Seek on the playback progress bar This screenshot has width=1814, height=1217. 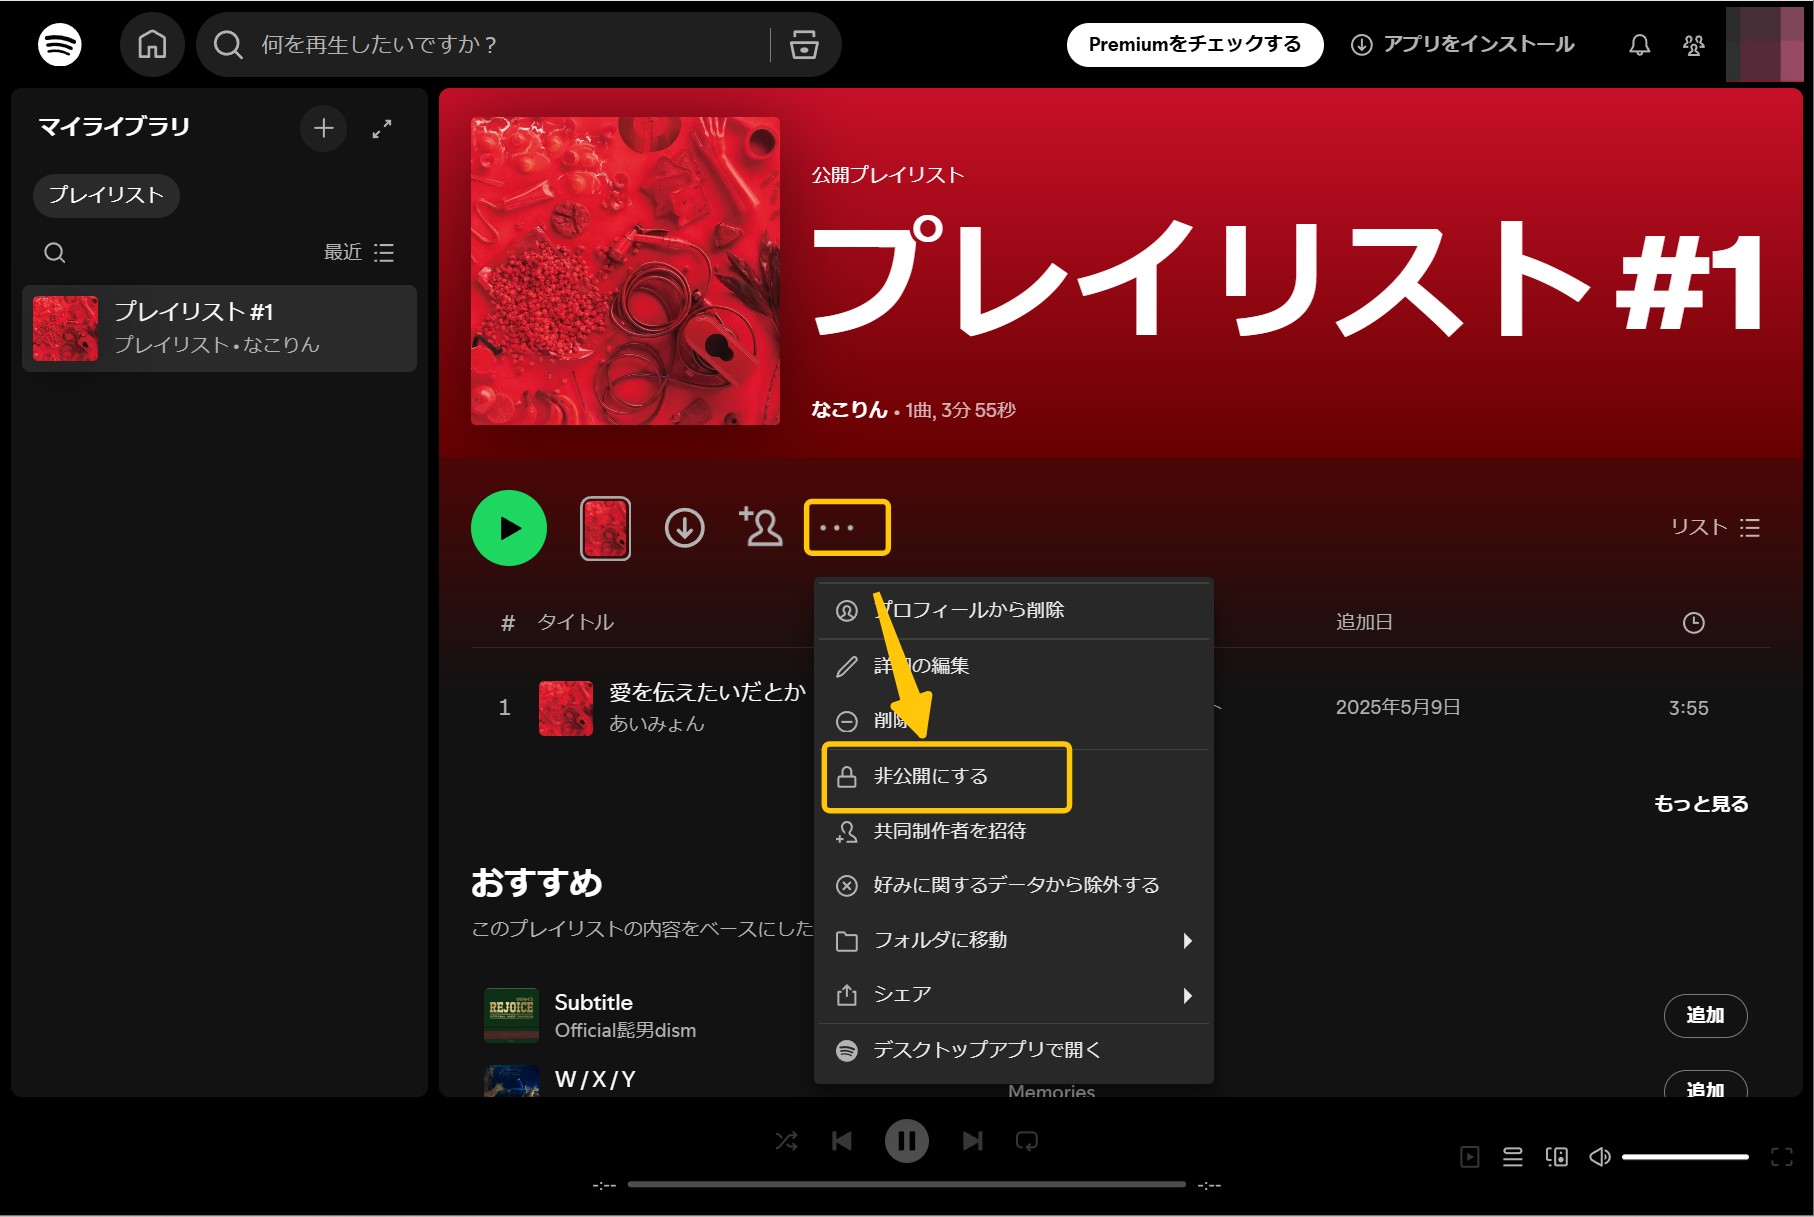907,1185
